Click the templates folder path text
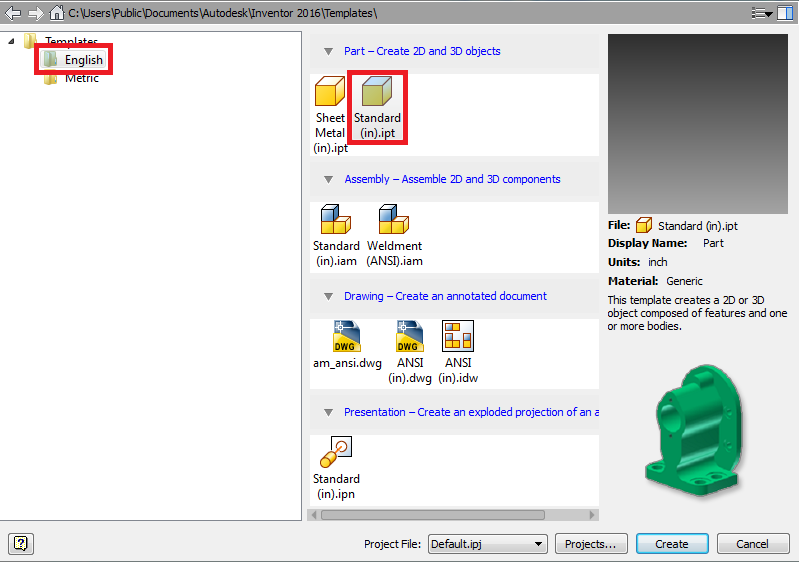Viewport: 799px width, 562px height. point(223,13)
